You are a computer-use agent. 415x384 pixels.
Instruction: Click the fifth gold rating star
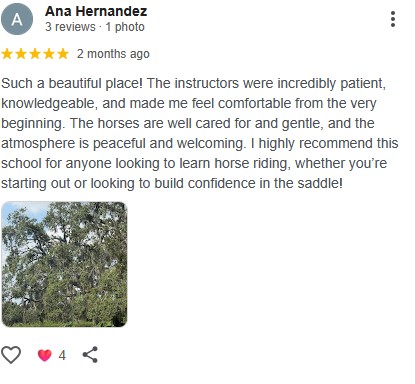(63, 54)
